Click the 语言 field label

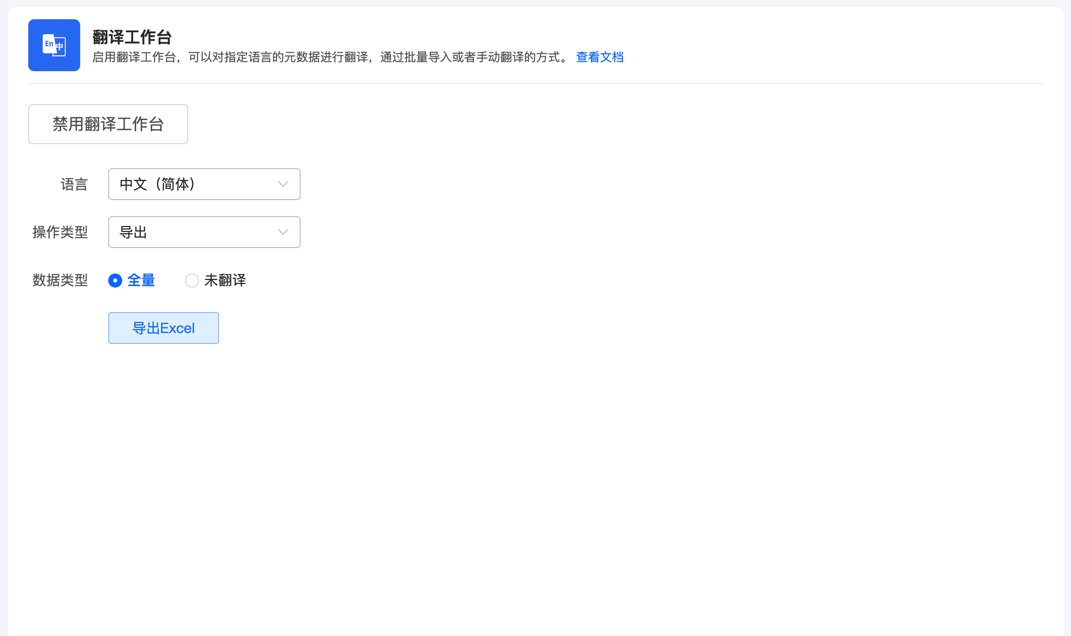point(74,184)
